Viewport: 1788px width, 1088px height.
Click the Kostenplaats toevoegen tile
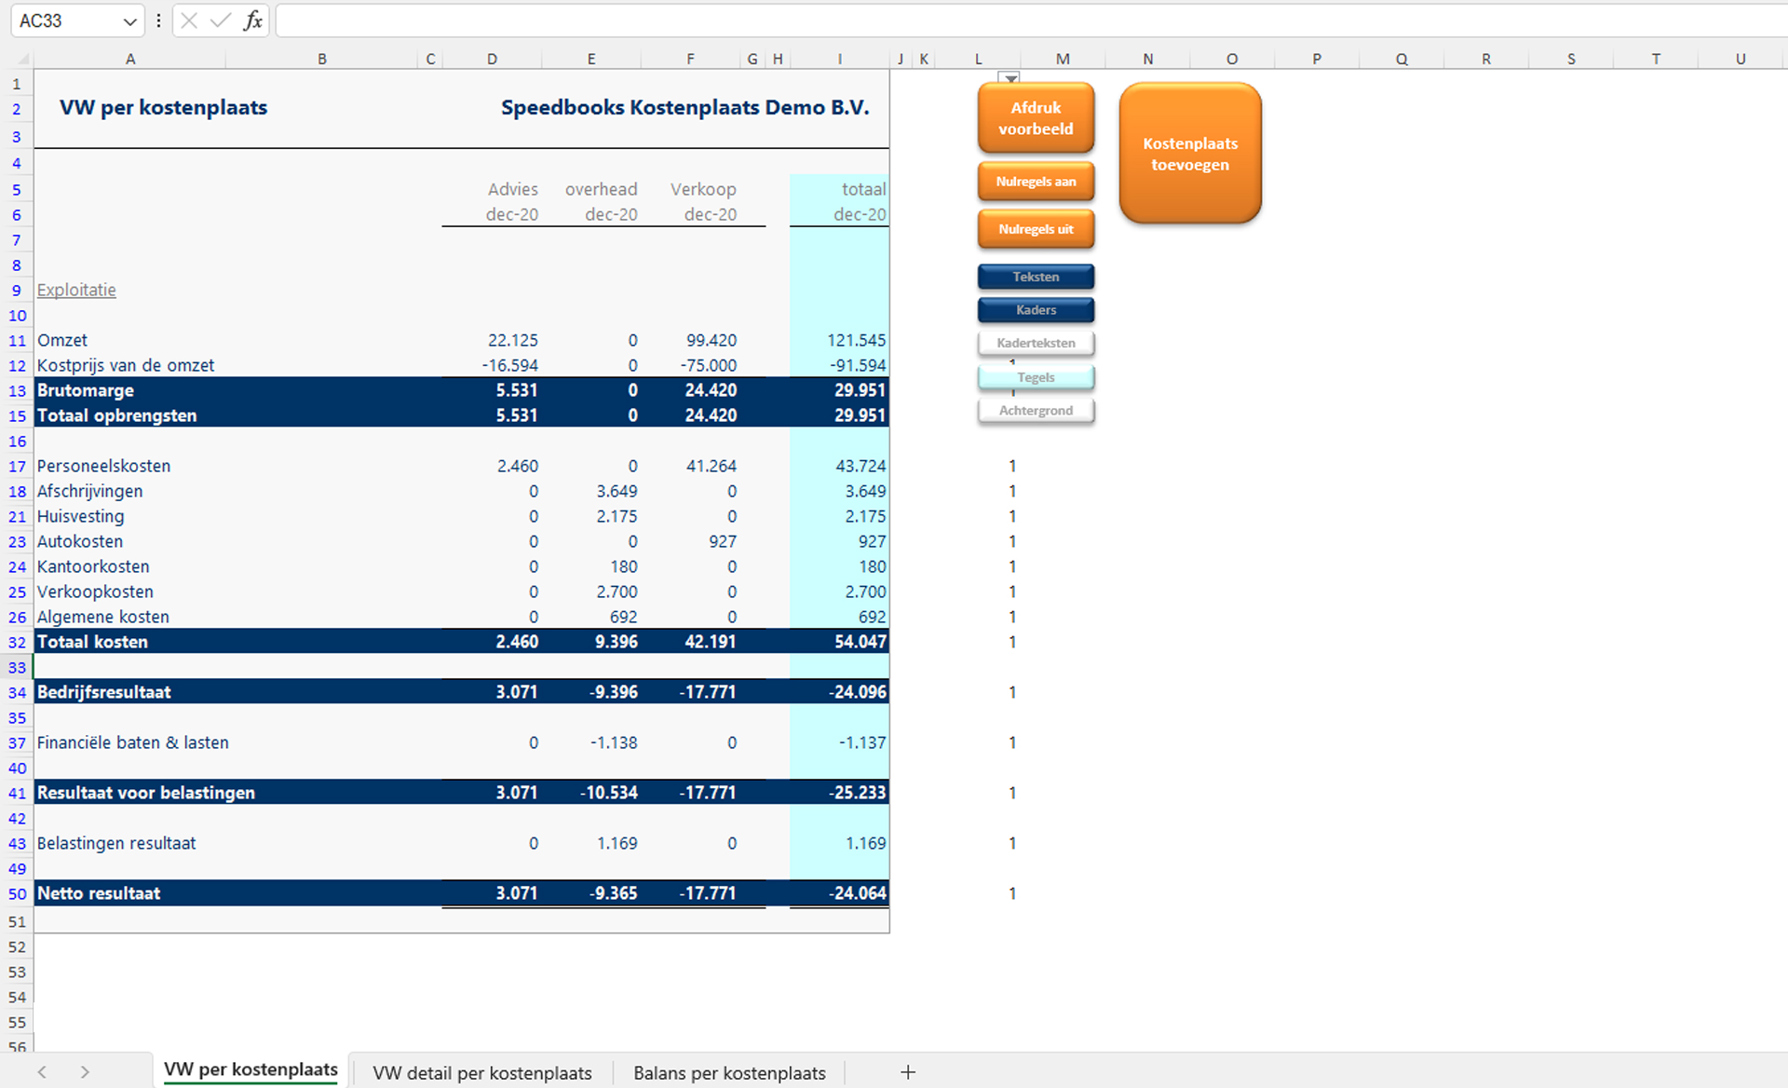pyautogui.click(x=1189, y=153)
